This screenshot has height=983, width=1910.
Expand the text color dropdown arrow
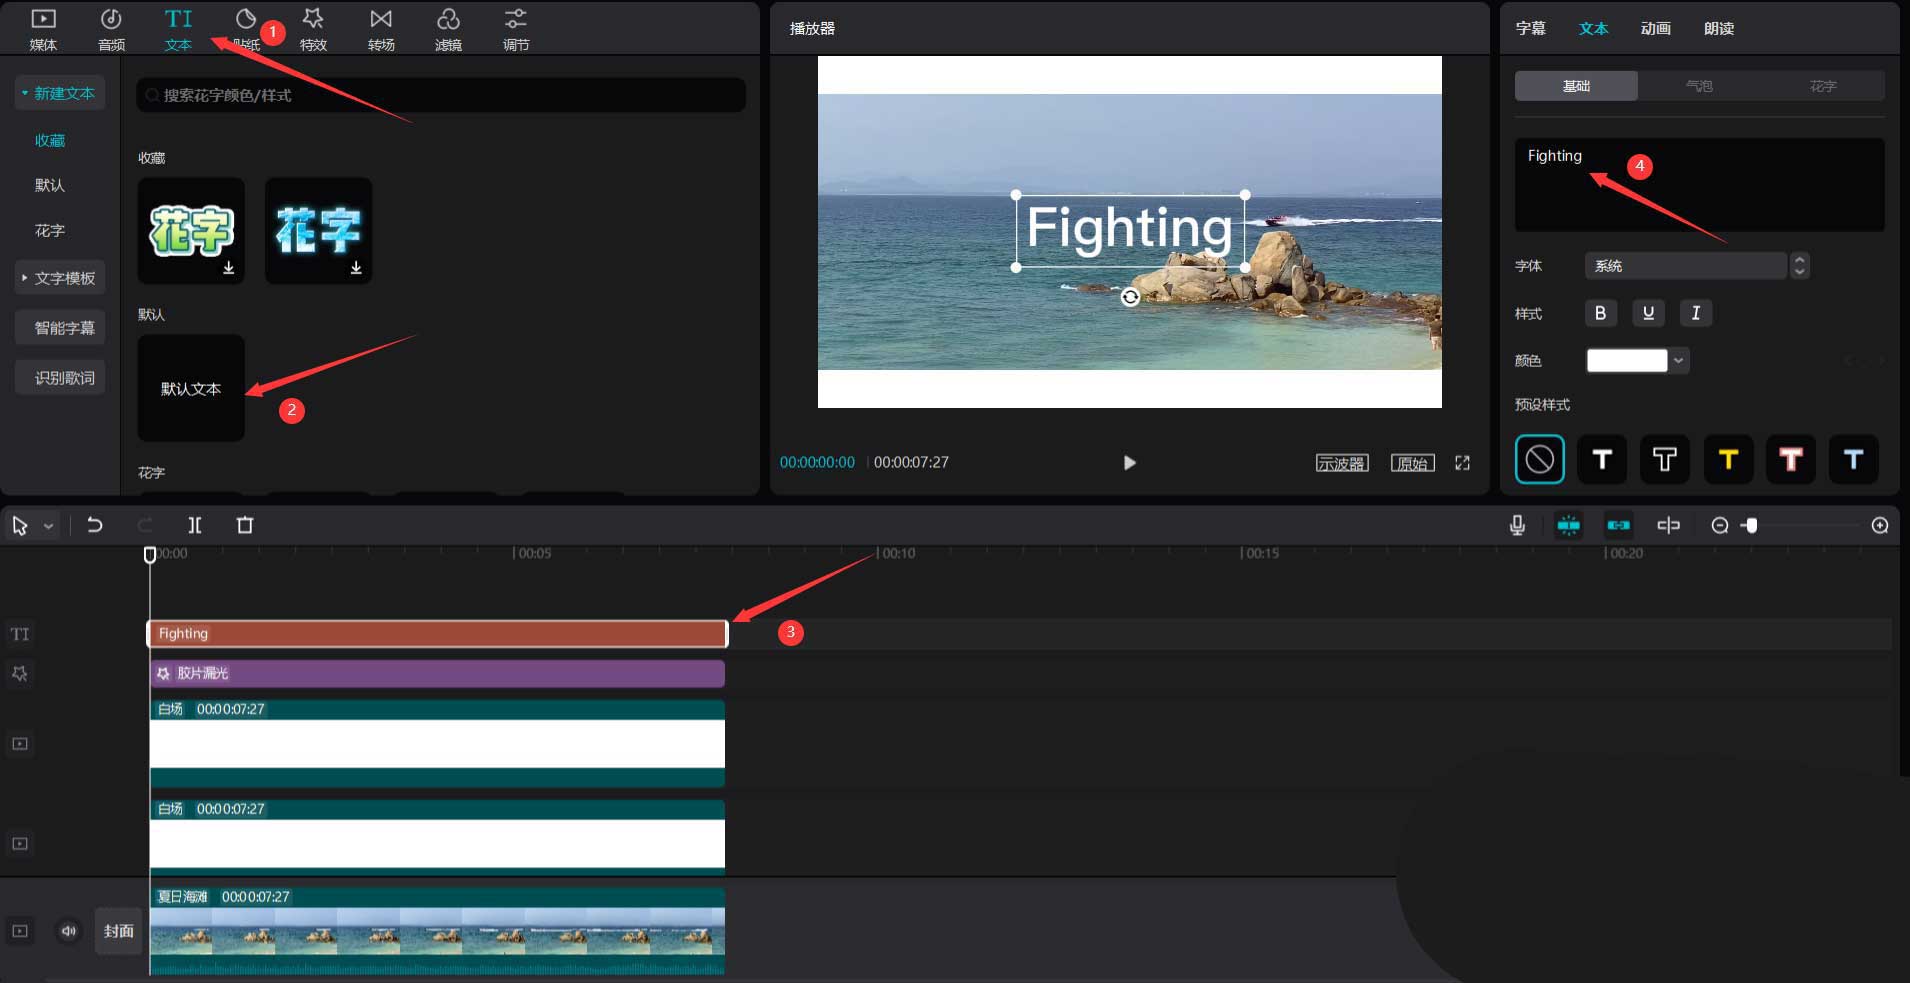point(1679,360)
